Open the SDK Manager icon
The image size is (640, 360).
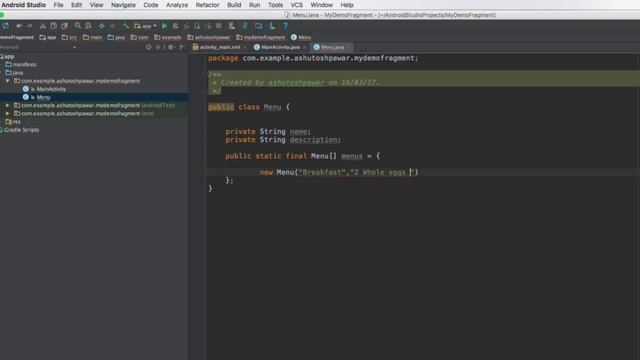(272, 26)
